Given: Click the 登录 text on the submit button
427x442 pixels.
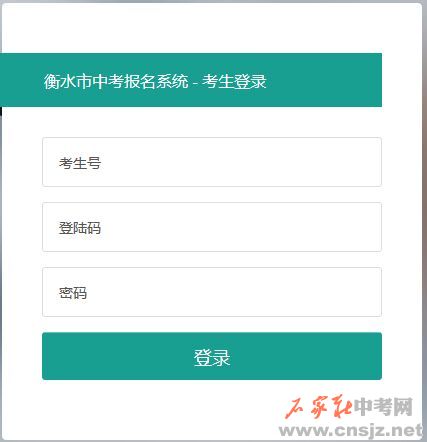Looking at the screenshot, I should click(212, 358).
